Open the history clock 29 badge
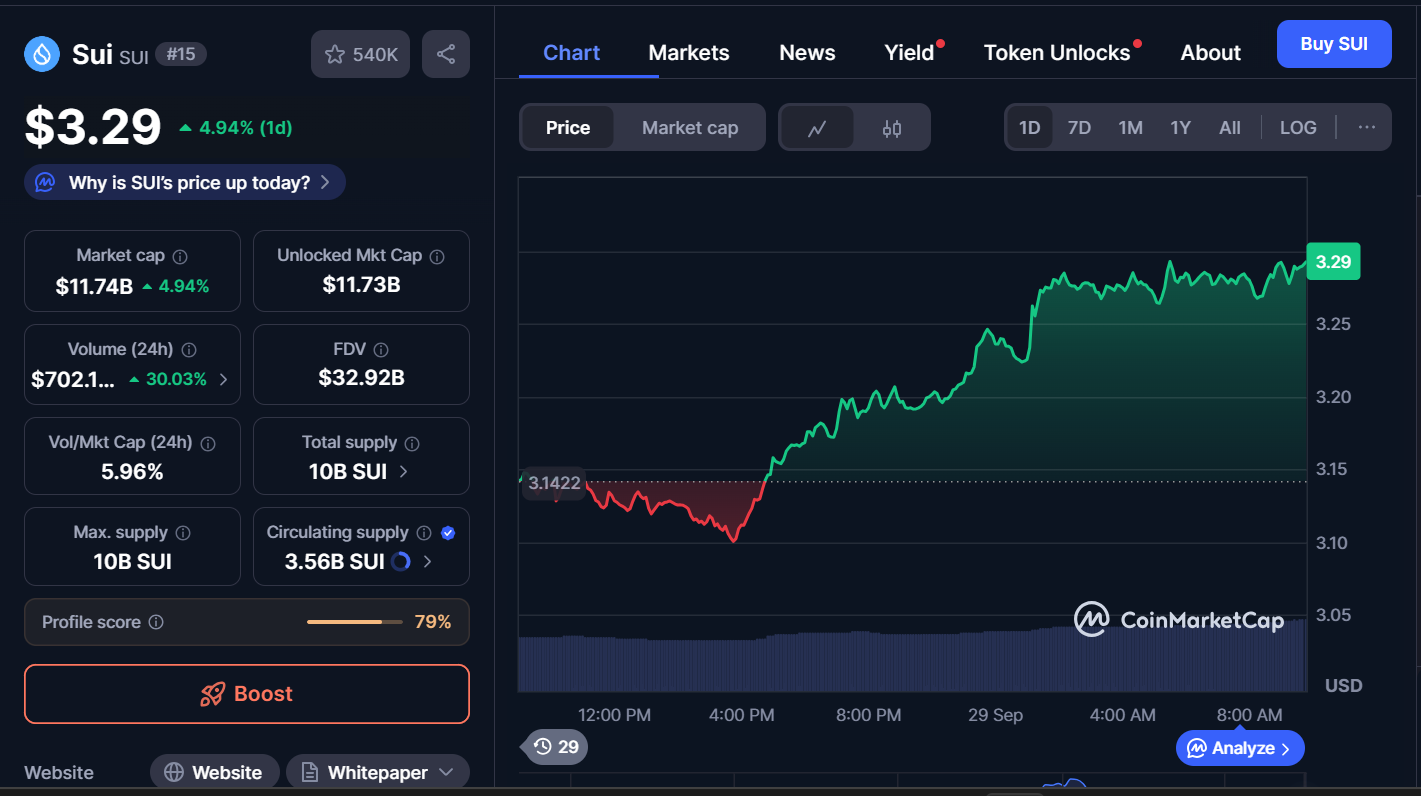 point(556,747)
